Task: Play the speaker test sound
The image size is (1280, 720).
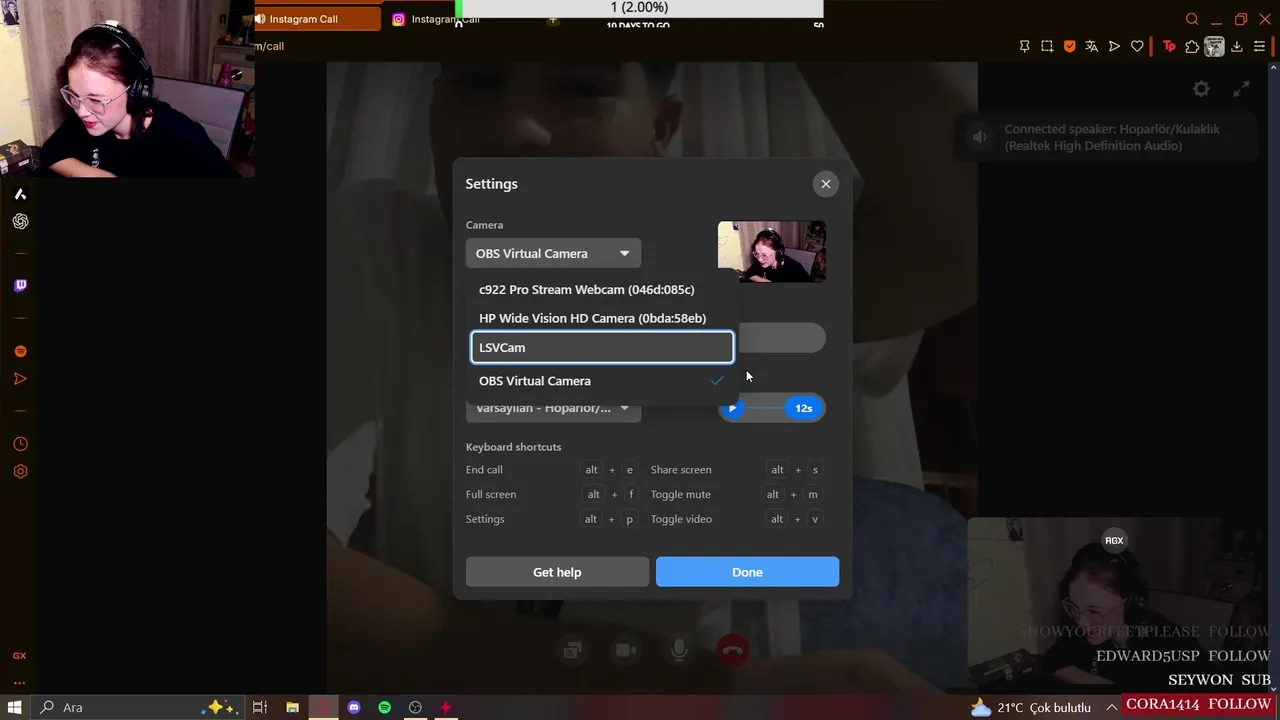Action: point(732,408)
